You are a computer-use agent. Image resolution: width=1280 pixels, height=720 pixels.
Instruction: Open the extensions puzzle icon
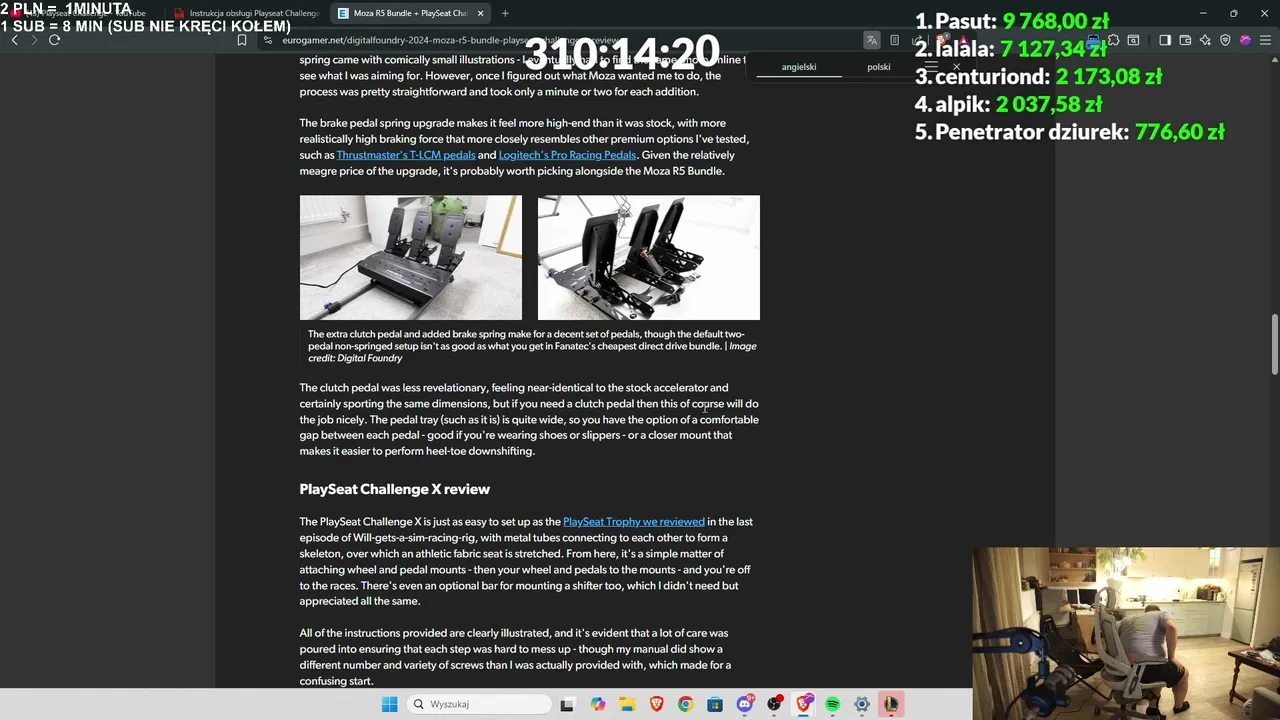pyautogui.click(x=1113, y=40)
